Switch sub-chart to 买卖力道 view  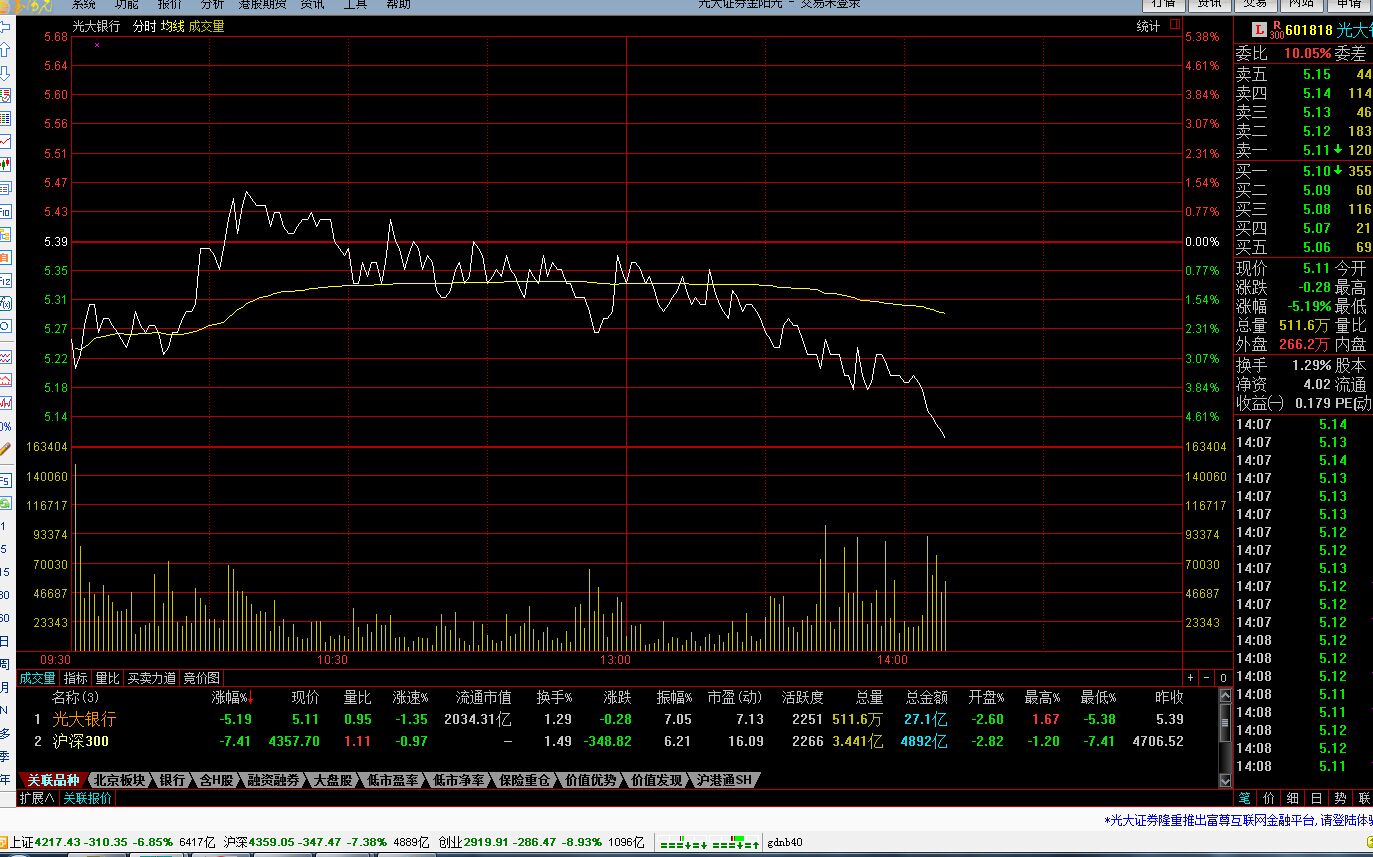pyautogui.click(x=151, y=678)
